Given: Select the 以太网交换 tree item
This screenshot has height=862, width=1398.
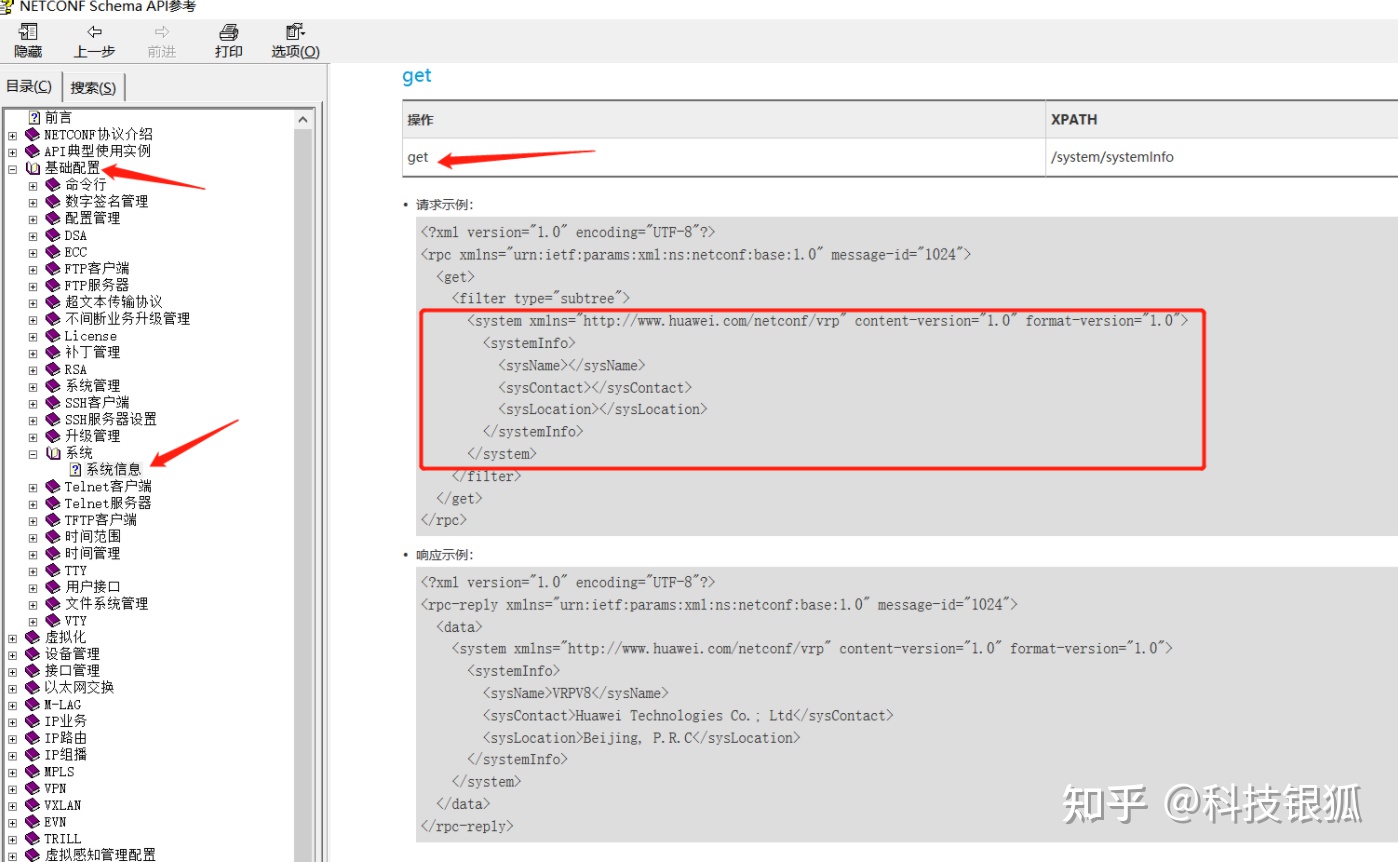Looking at the screenshot, I should point(79,688).
